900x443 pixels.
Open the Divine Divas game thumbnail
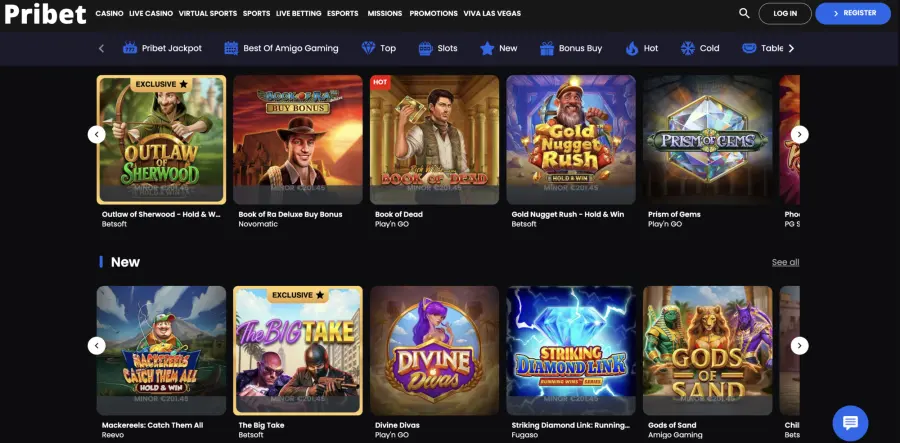[x=435, y=351]
